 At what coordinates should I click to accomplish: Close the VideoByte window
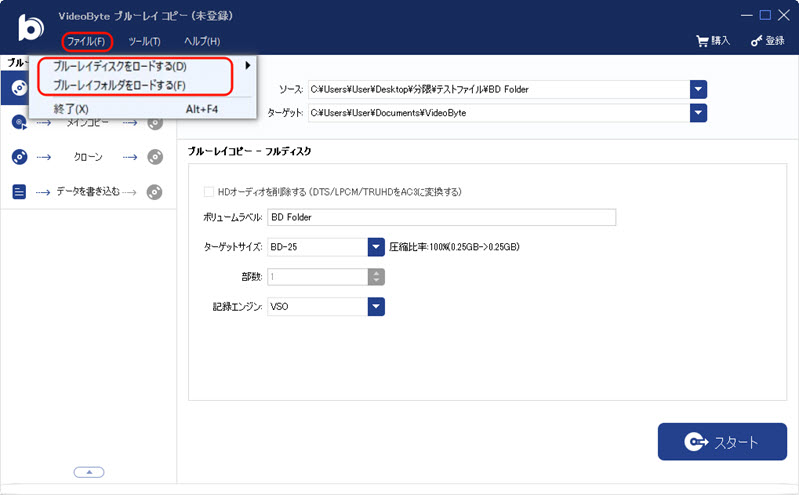pos(784,15)
